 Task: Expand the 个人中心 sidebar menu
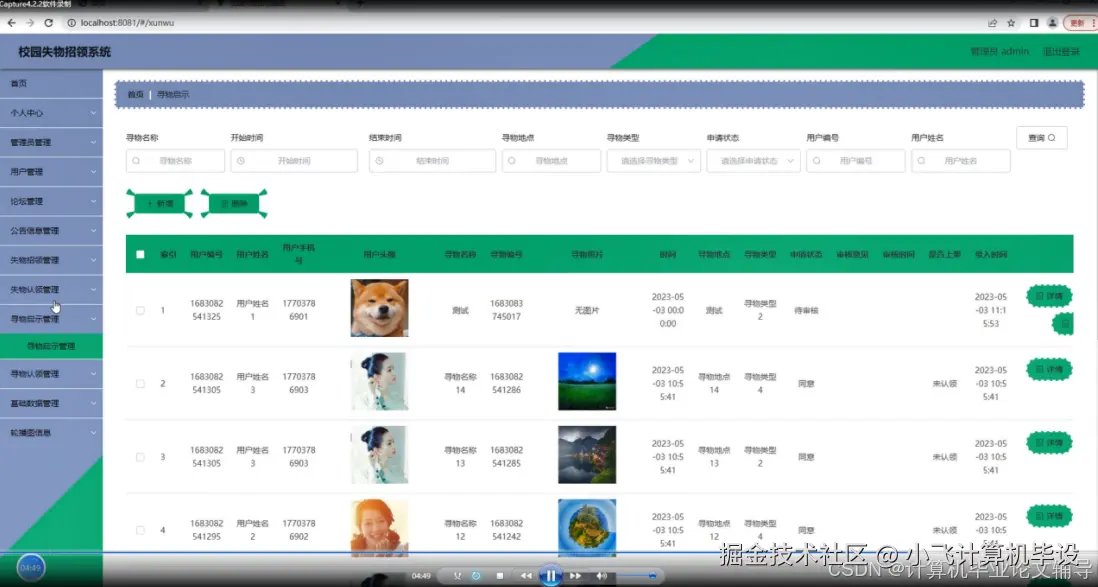51,113
